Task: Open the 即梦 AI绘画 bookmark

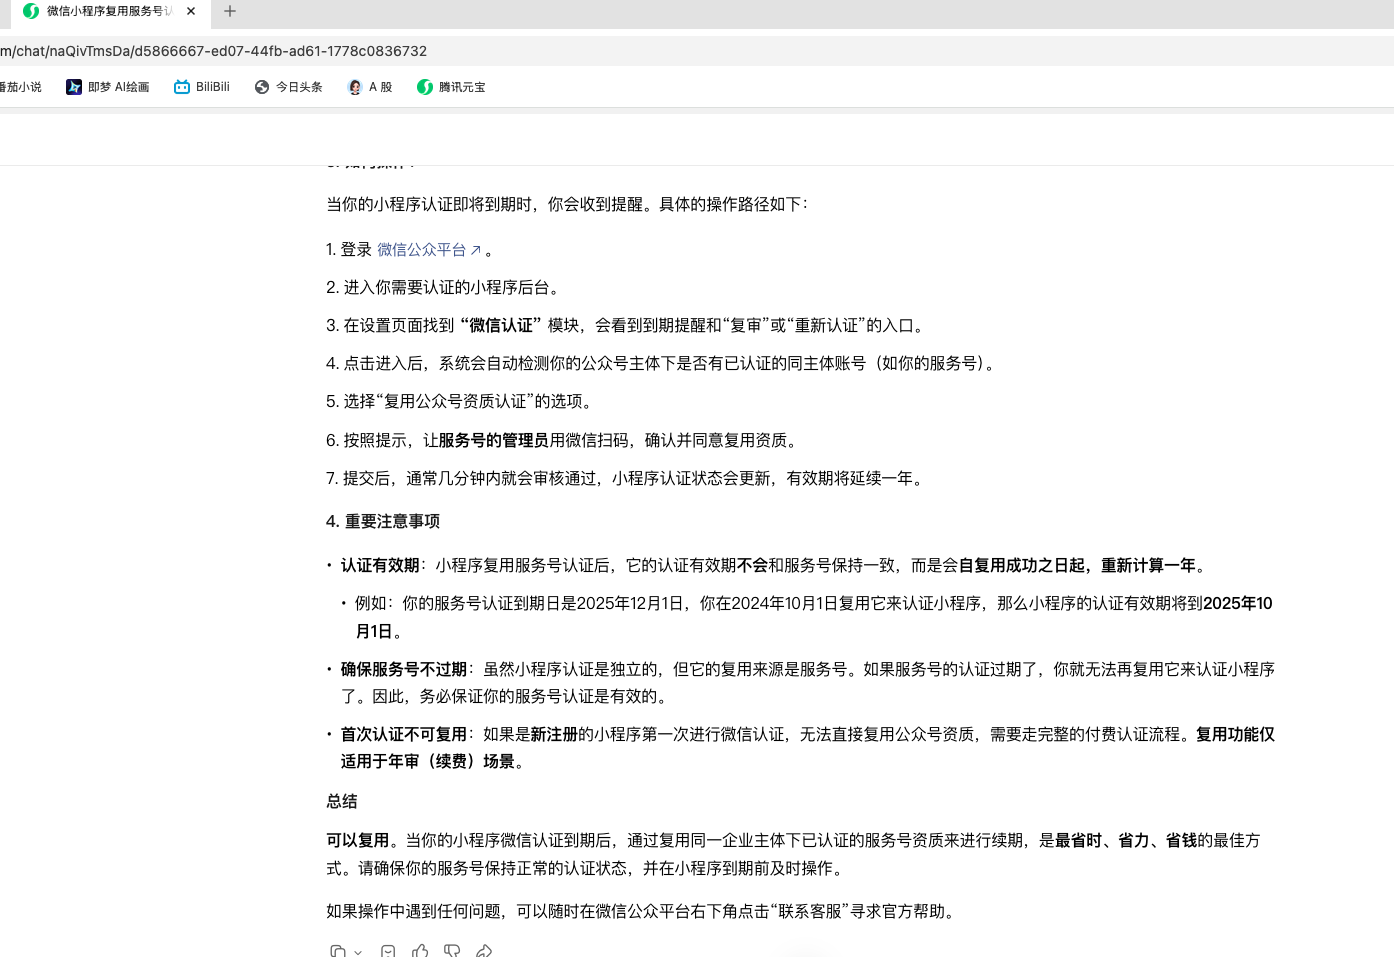Action: click(x=108, y=87)
